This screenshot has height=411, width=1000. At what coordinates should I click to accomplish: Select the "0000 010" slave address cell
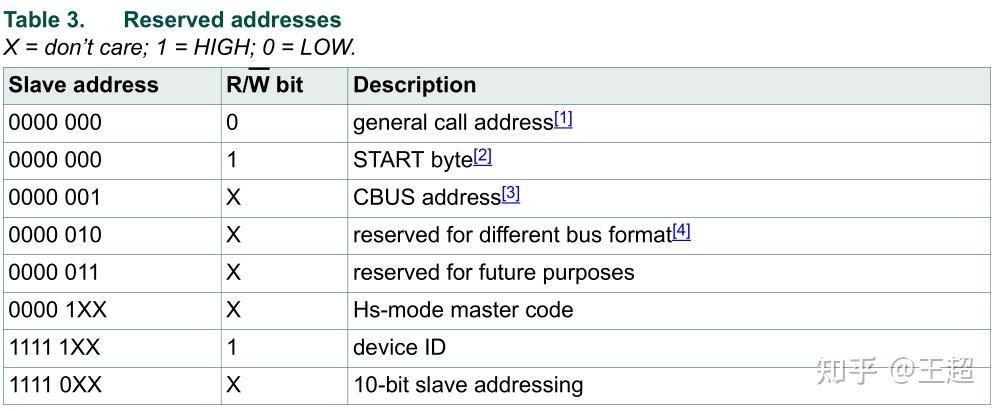56,235
